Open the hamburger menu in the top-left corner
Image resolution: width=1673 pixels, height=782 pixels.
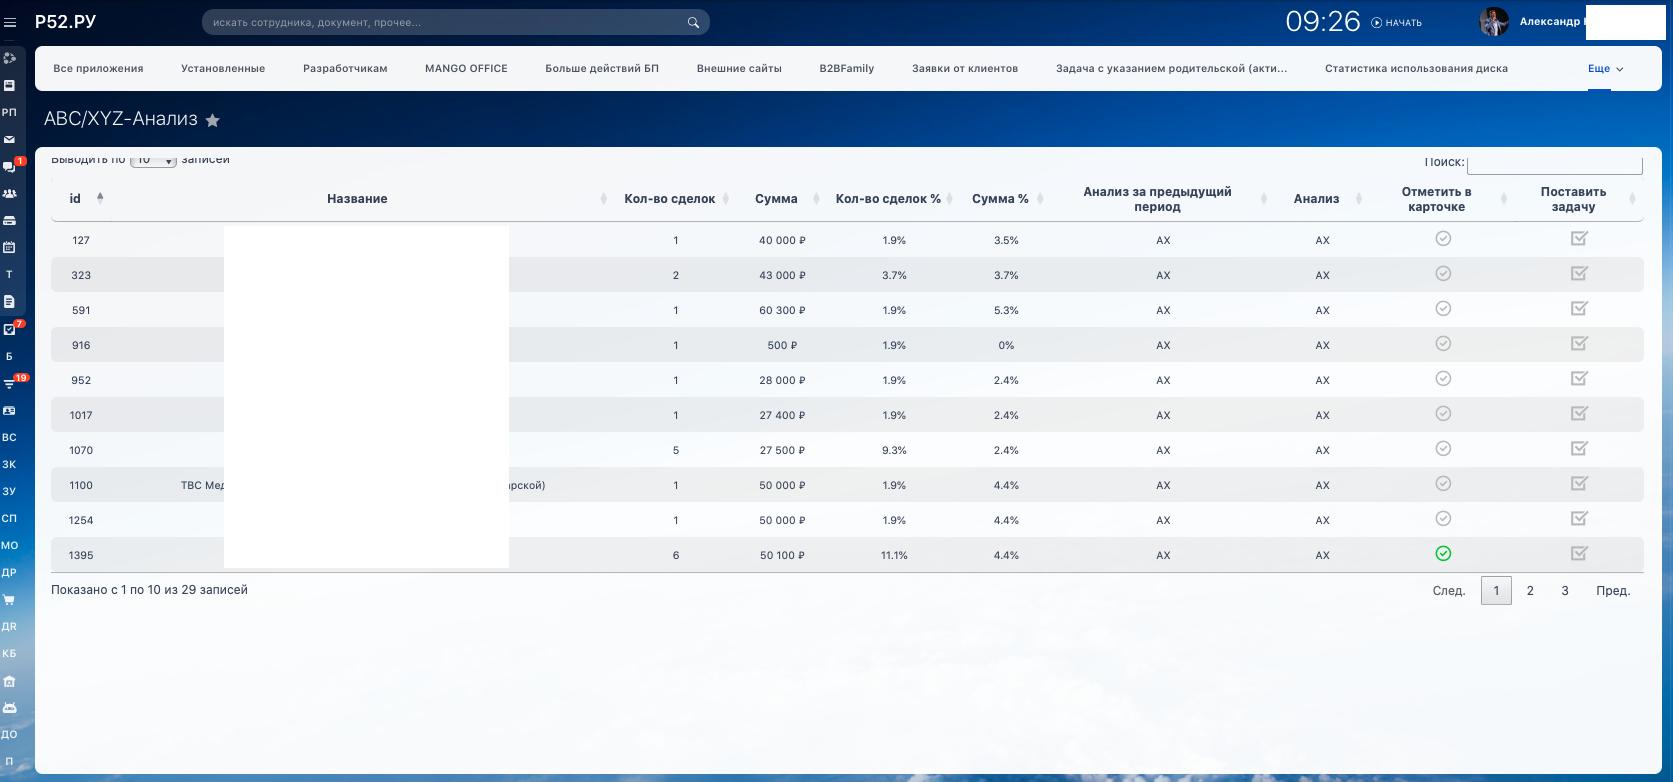[x=10, y=22]
